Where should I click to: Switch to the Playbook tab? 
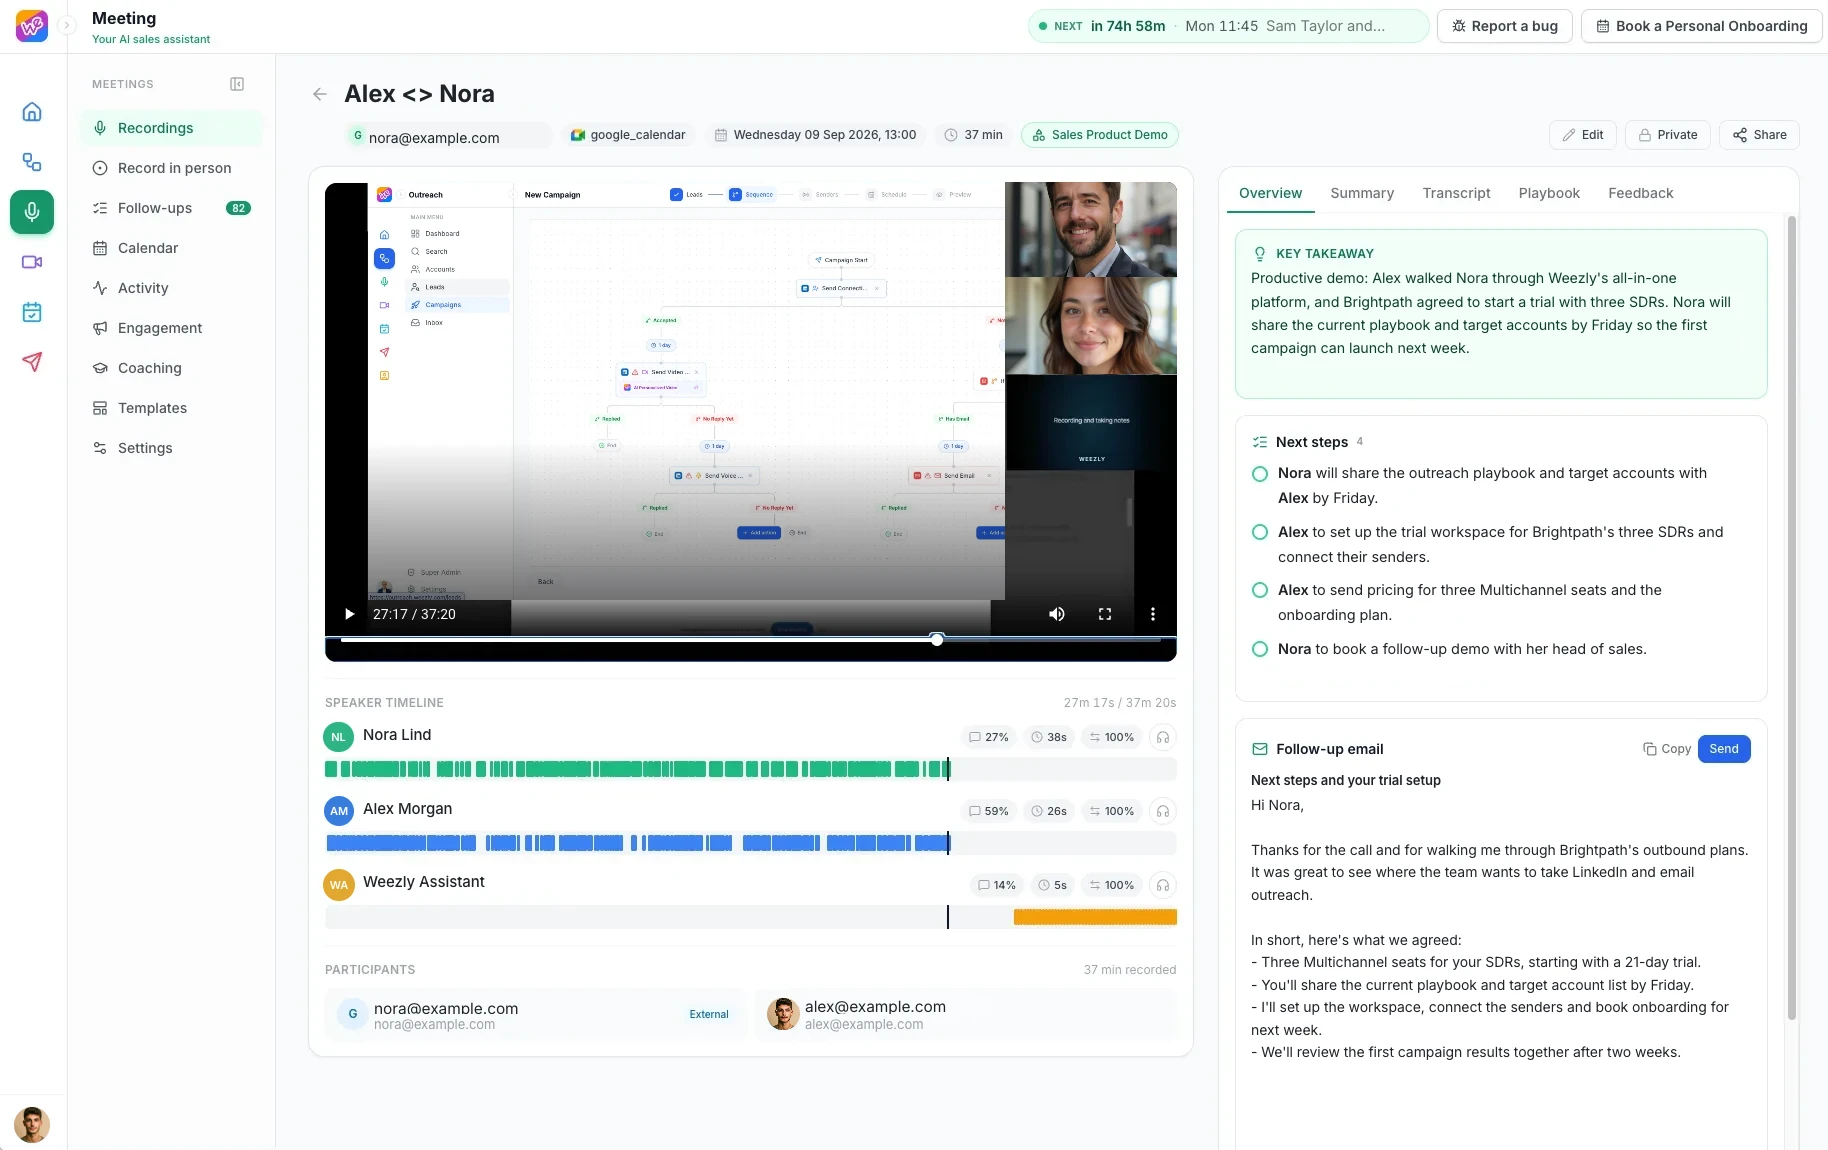(x=1549, y=193)
